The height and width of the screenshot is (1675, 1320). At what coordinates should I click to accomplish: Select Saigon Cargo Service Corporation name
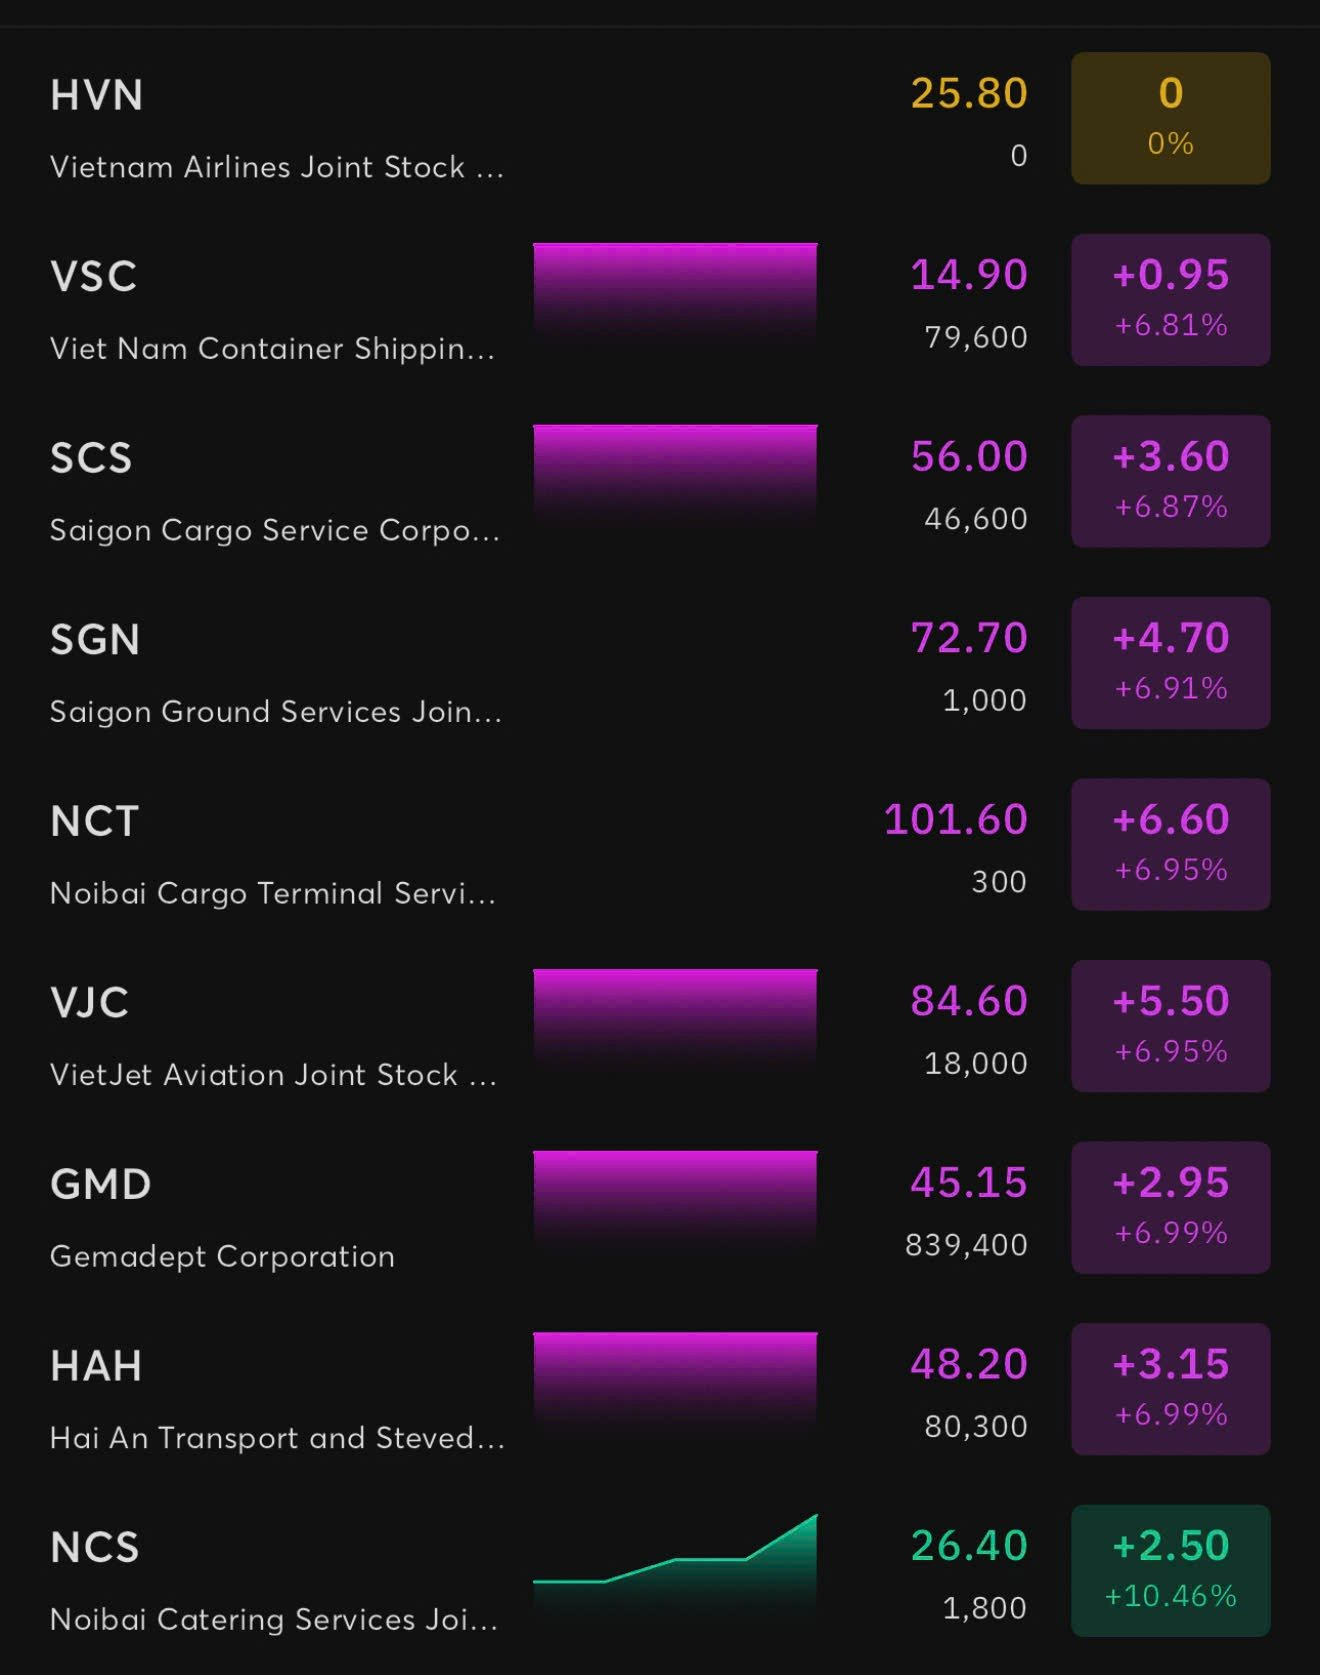pyautogui.click(x=275, y=530)
